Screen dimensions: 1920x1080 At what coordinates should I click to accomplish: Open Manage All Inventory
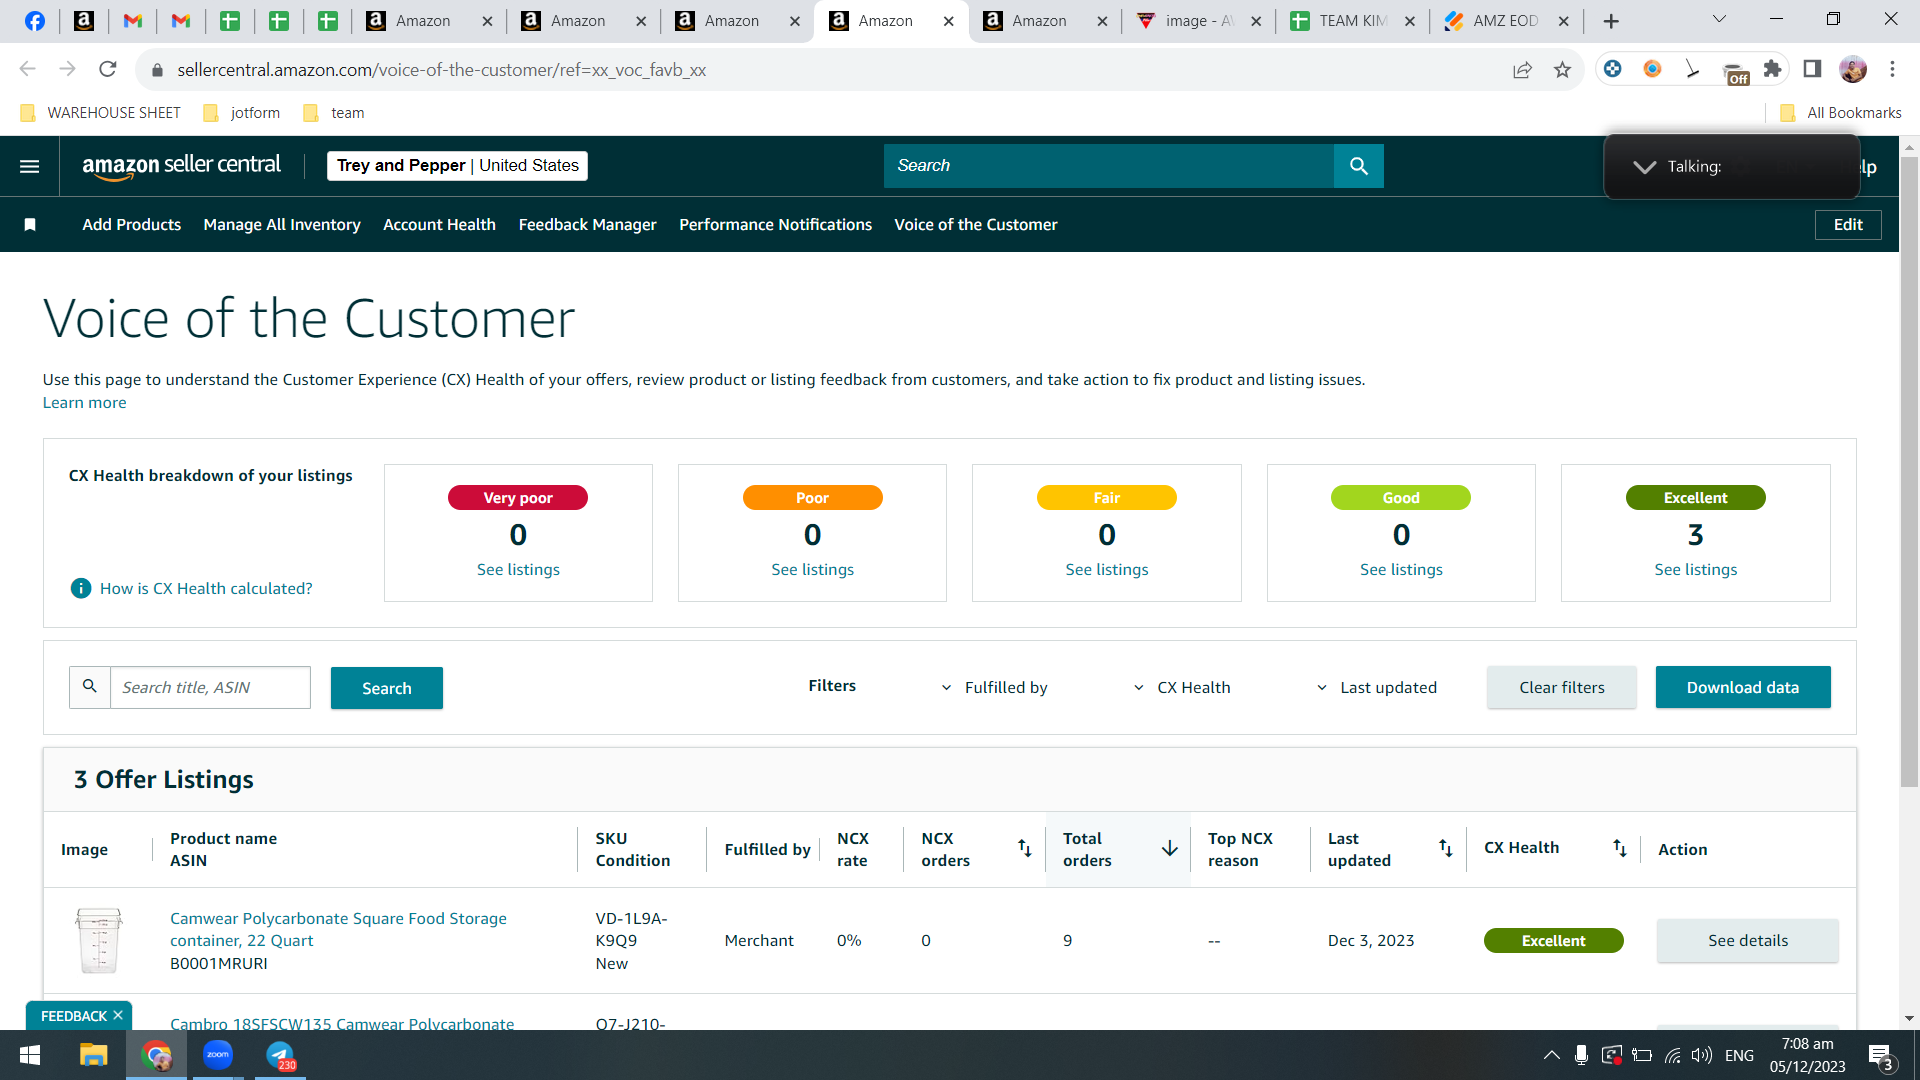tap(282, 225)
